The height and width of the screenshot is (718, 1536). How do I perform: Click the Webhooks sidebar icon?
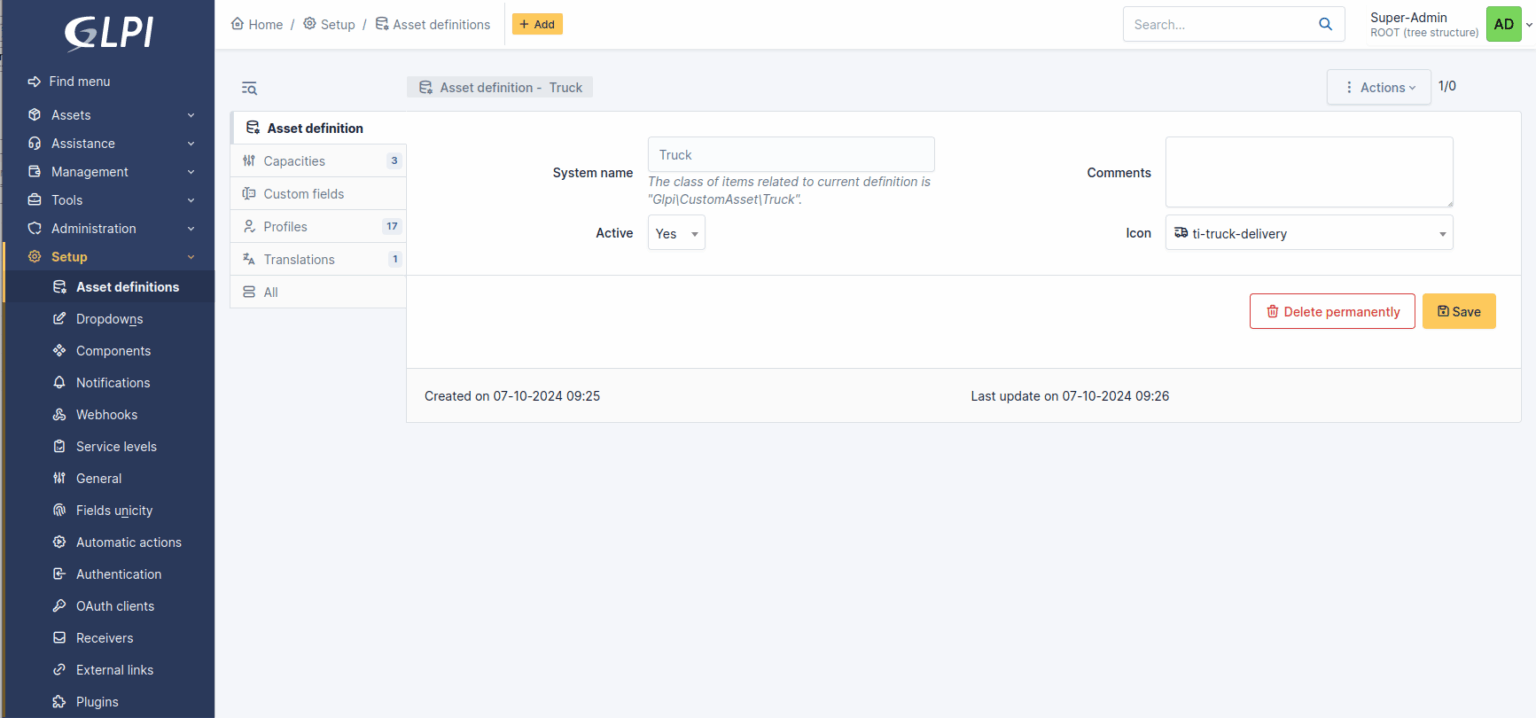click(59, 415)
